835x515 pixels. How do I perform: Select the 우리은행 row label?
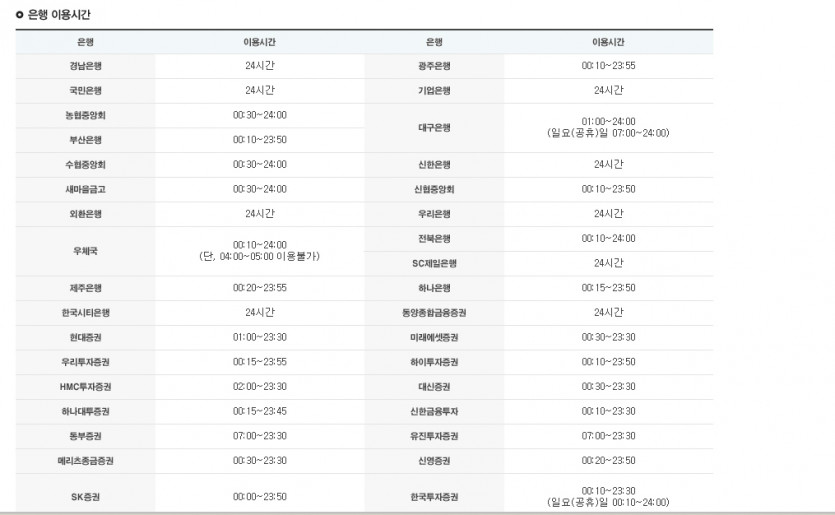tap(434, 214)
